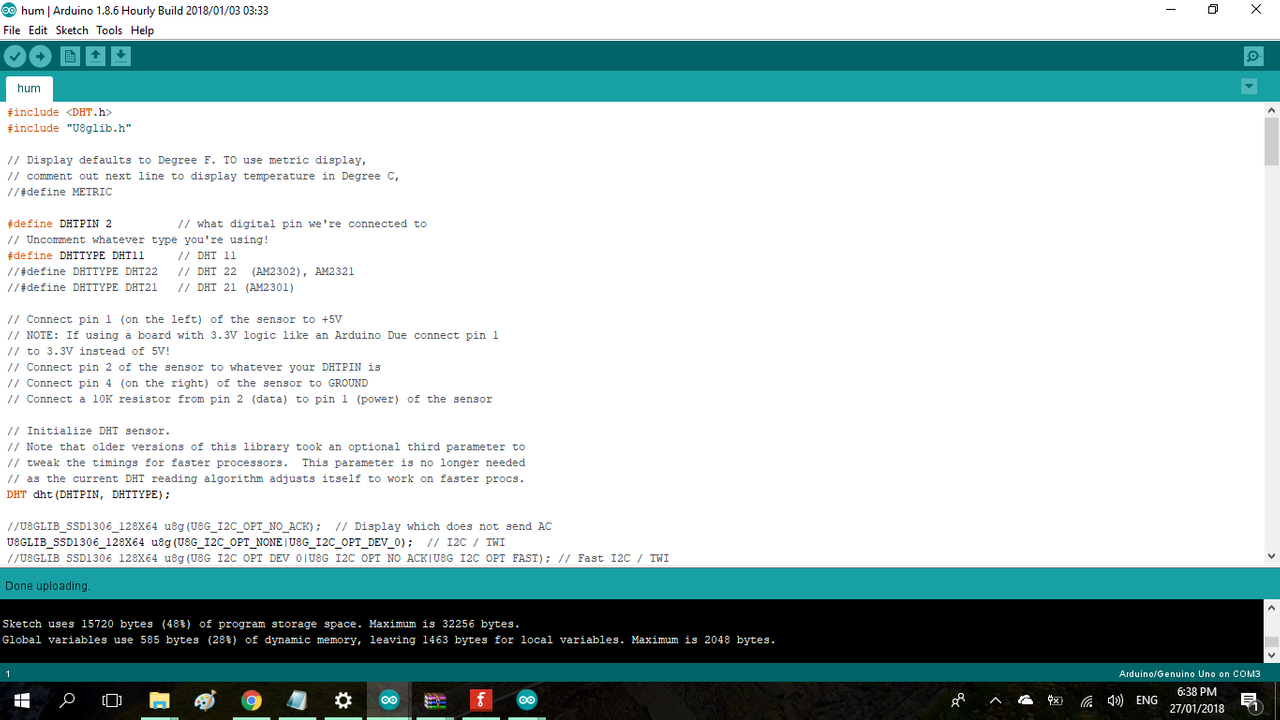Open the notepad taskbar icon
The image size is (1280, 720).
pyautogui.click(x=297, y=700)
